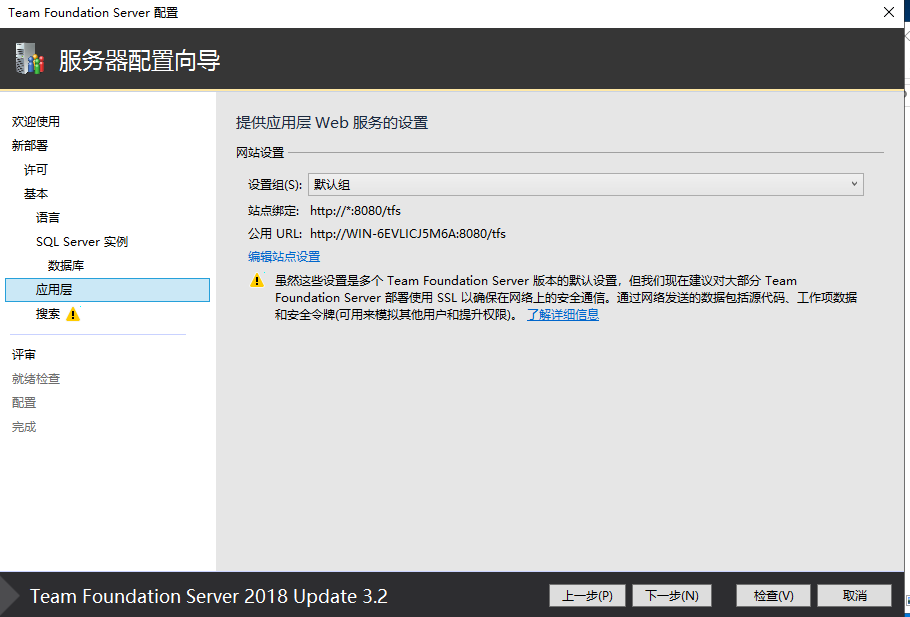Click Team Foundation Server 2018 Update 3.2 text
Viewport: 910px width, 617px height.
click(x=209, y=596)
